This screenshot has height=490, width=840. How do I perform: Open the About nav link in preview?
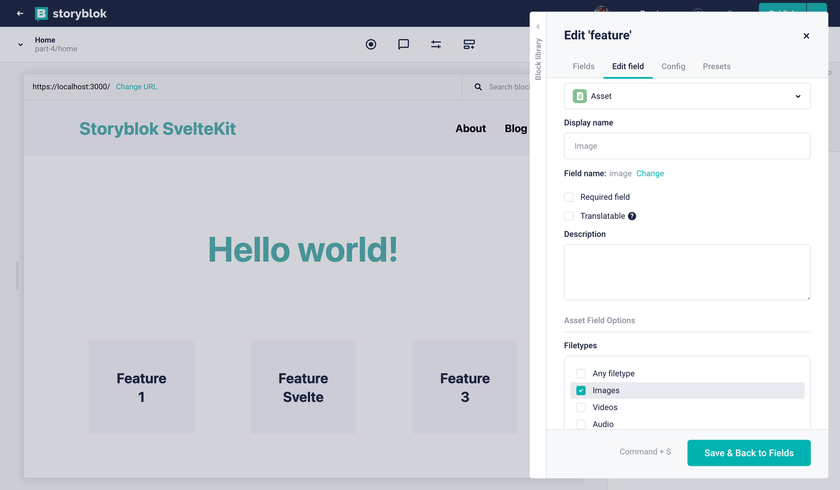click(x=470, y=129)
